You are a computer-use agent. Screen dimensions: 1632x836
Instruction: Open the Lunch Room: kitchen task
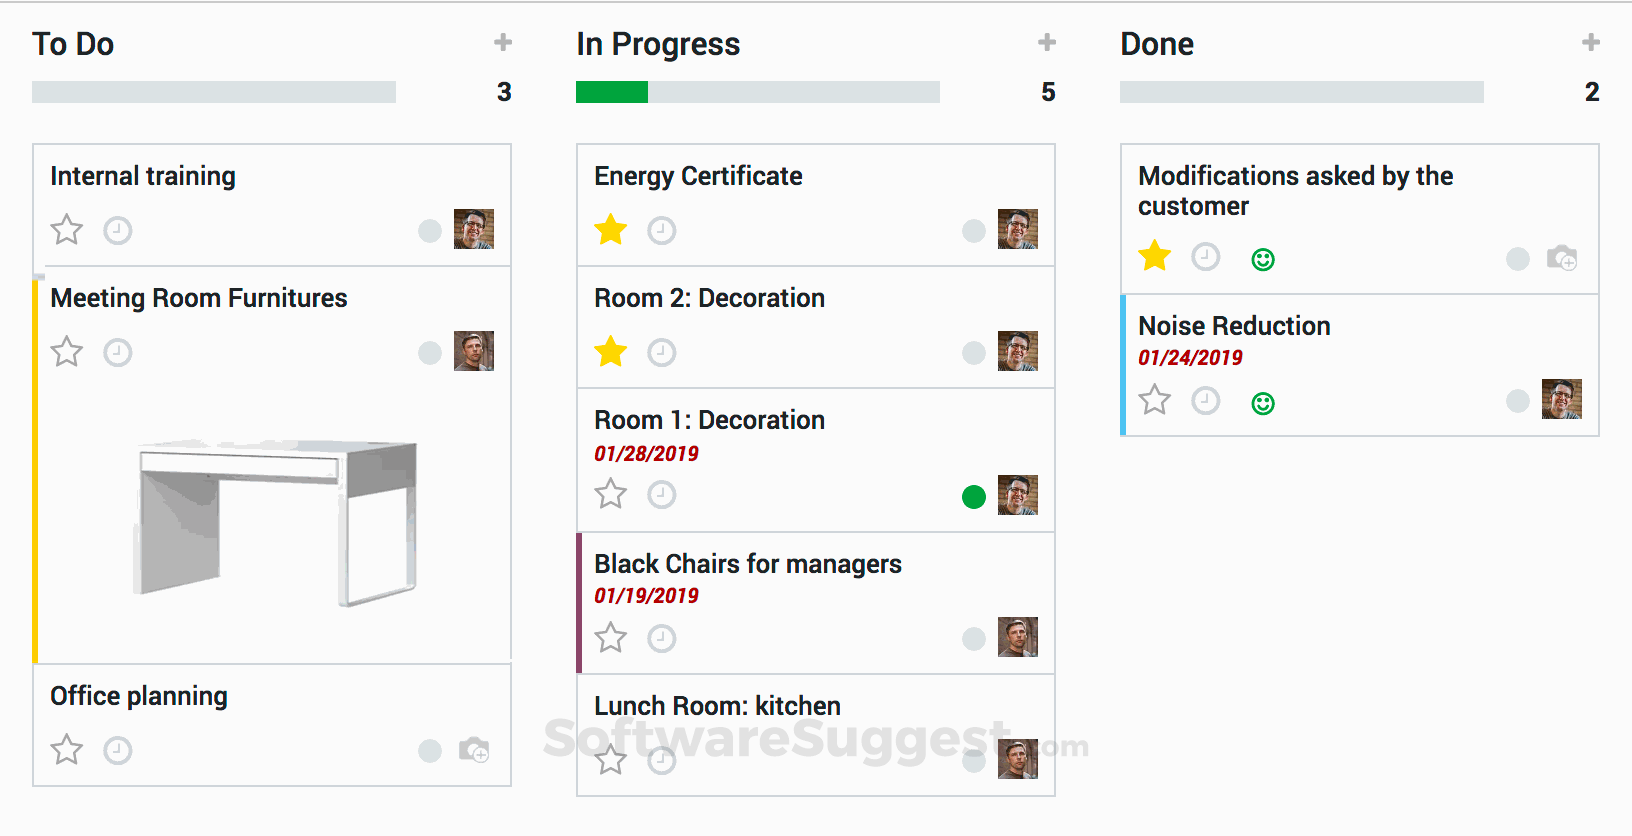click(x=717, y=706)
